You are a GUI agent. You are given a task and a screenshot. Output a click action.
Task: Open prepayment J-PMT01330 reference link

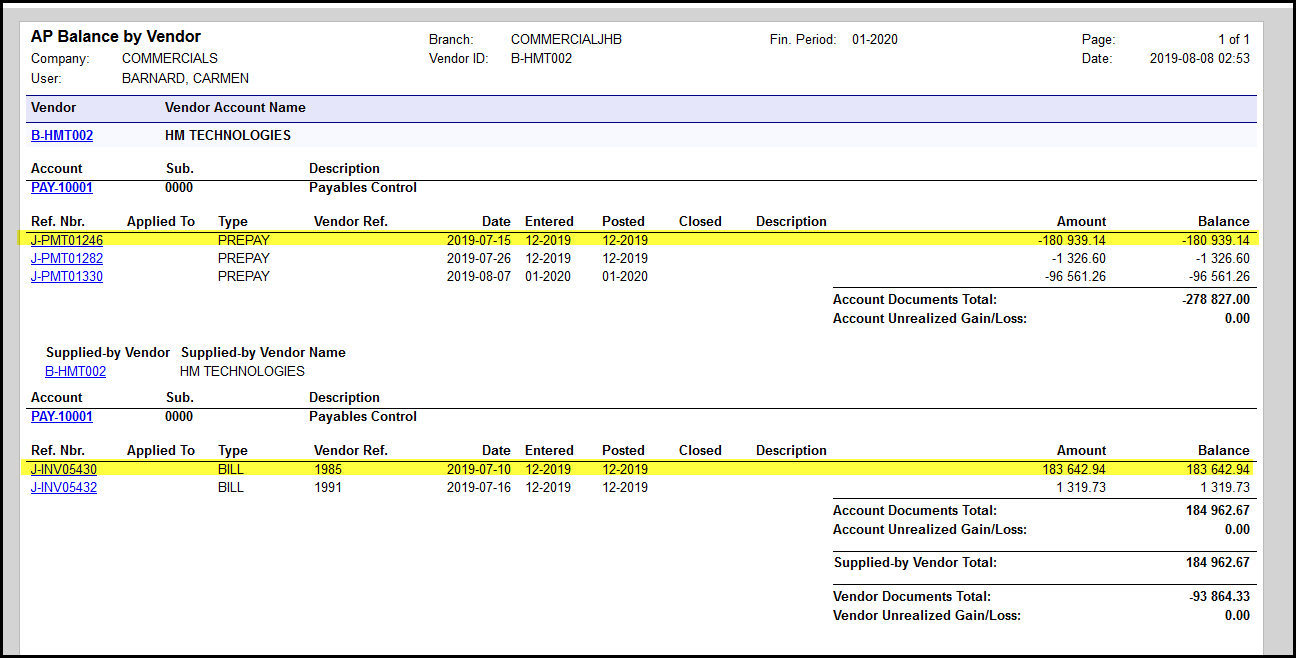pos(67,276)
